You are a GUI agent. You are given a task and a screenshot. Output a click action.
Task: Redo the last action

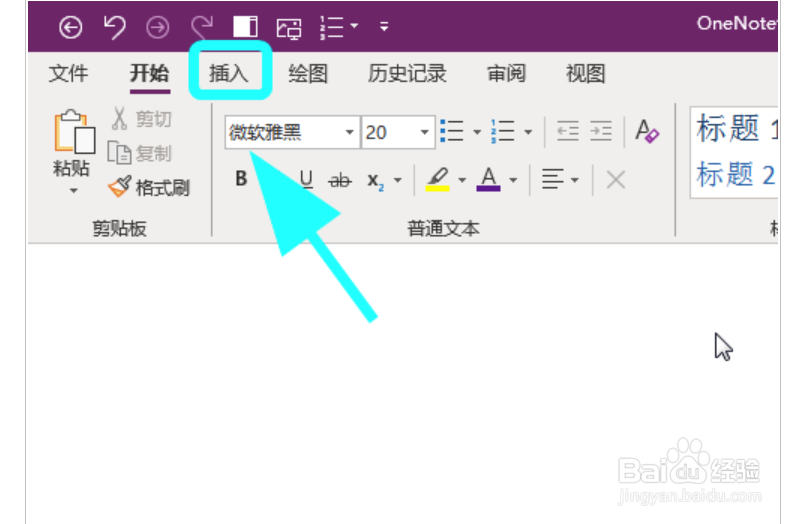pyautogui.click(x=202, y=27)
